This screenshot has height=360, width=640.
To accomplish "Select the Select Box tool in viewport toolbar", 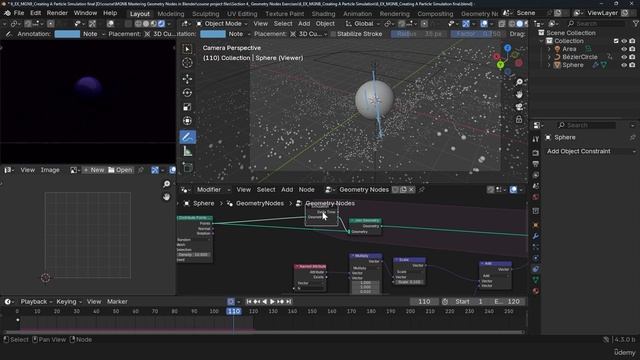I will 187,49.
